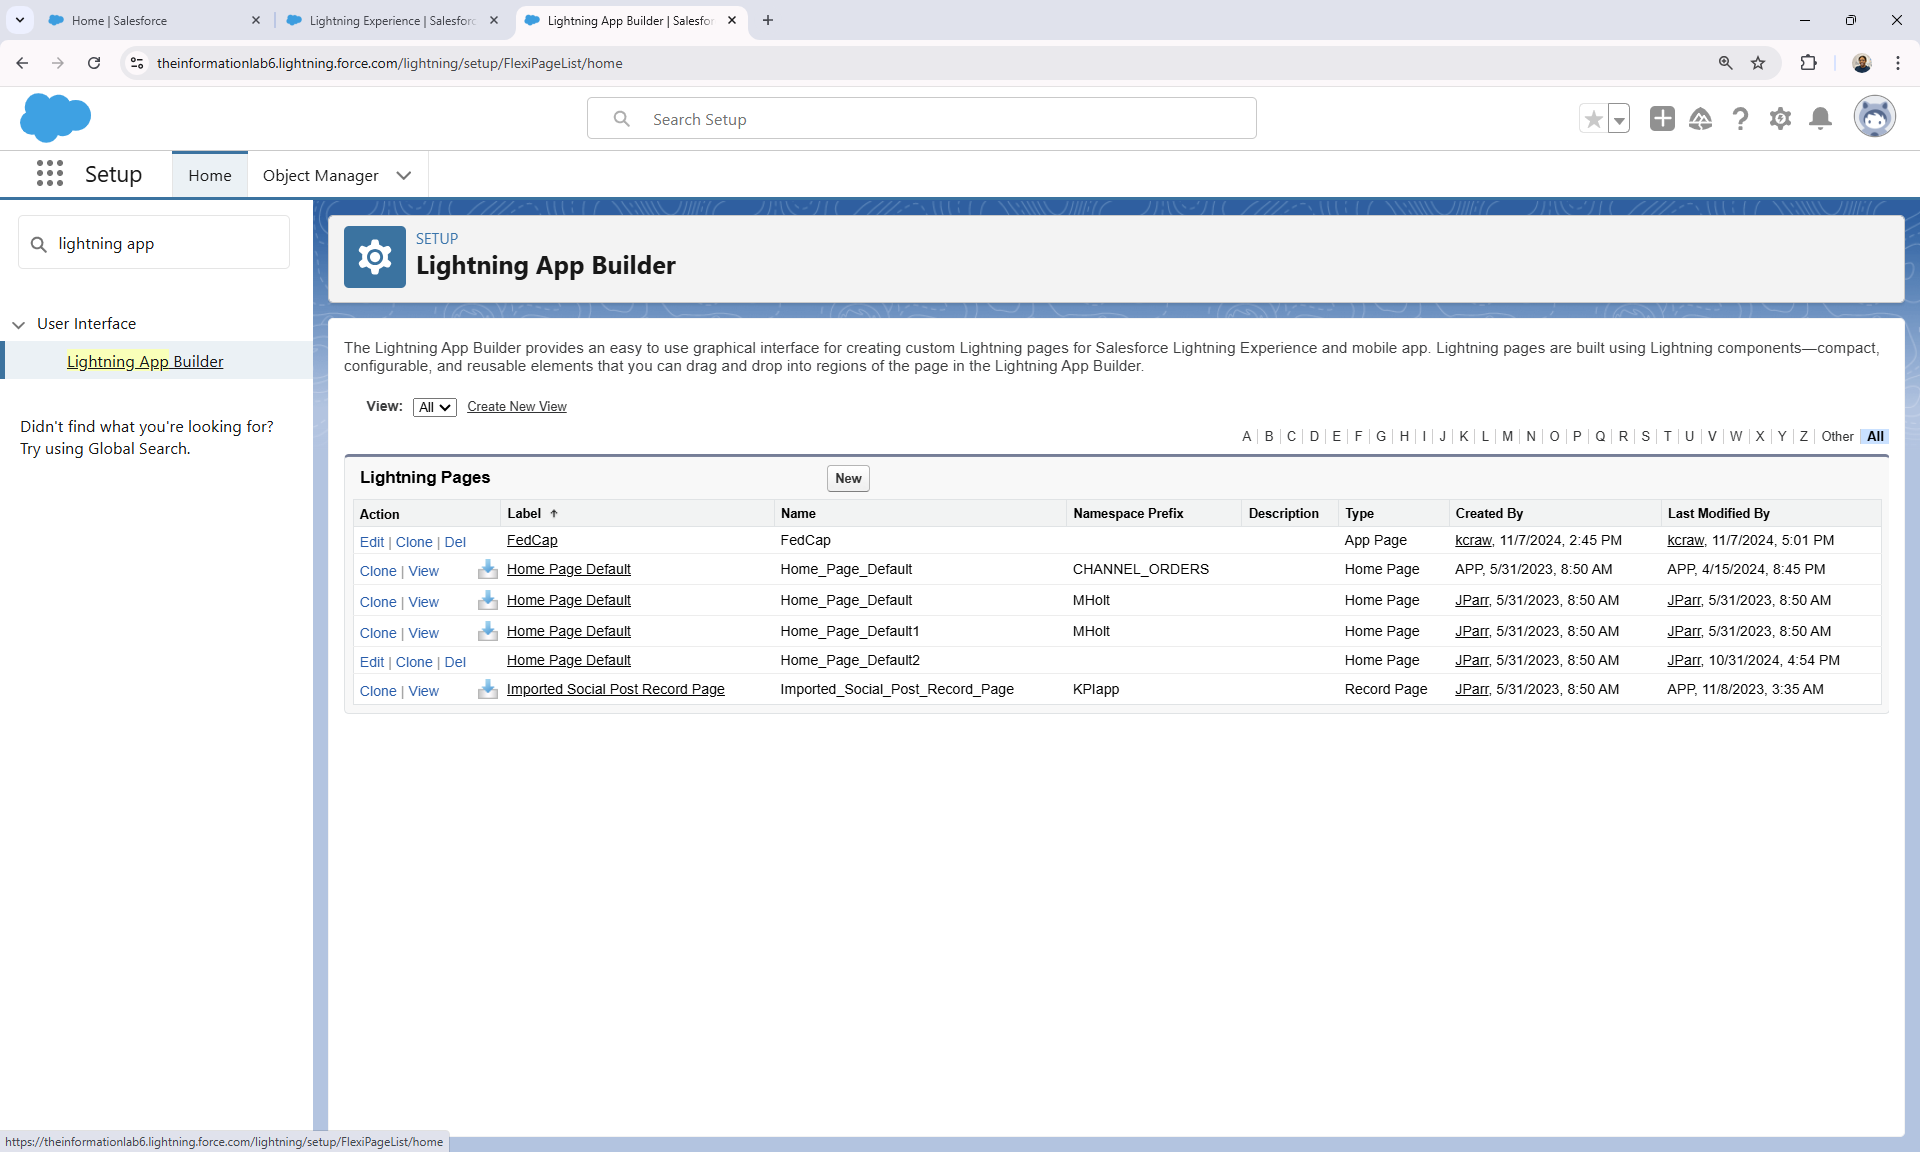1920x1152 pixels.
Task: Click the All filter letter button
Action: coord(1875,436)
